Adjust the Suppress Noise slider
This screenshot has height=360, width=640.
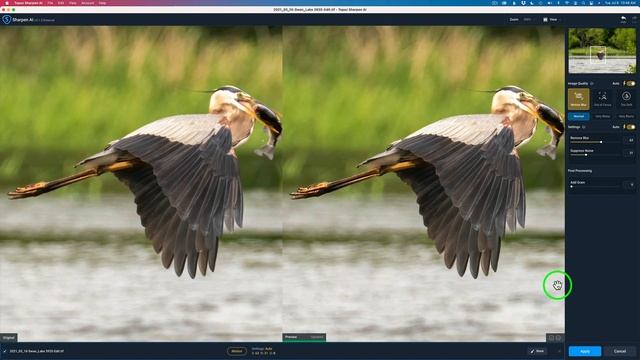coord(594,155)
